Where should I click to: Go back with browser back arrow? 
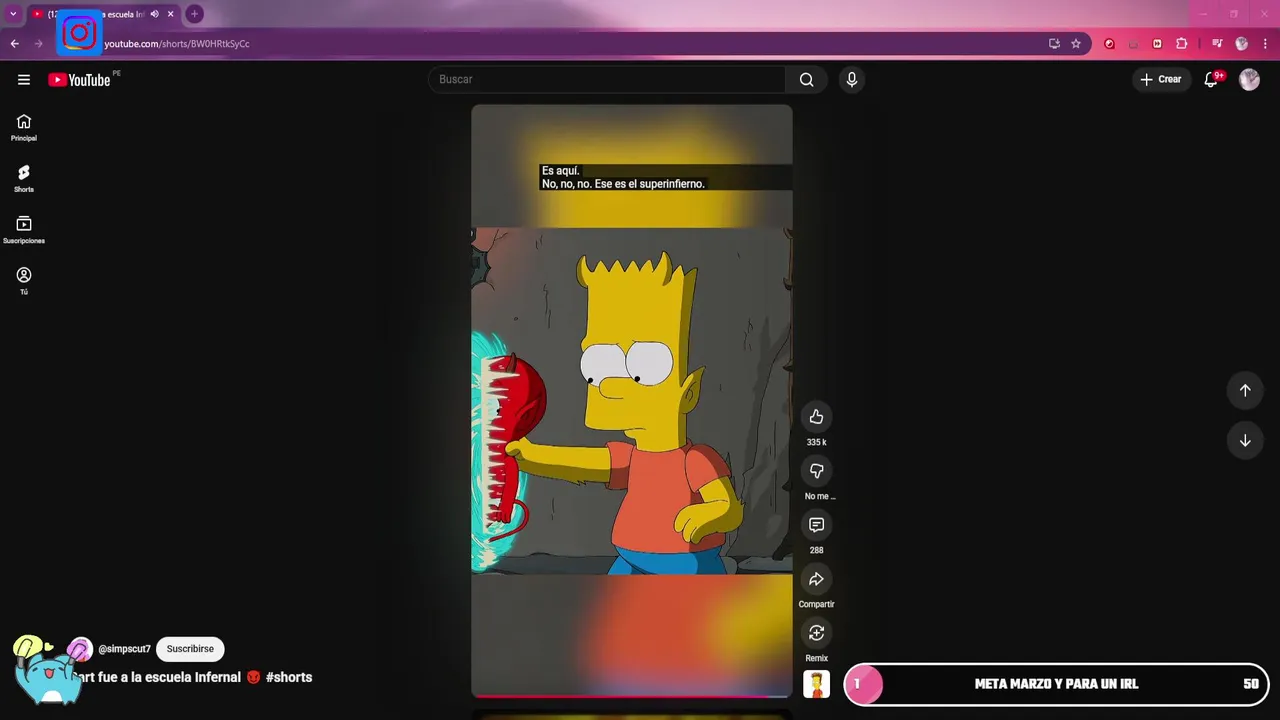click(14, 44)
